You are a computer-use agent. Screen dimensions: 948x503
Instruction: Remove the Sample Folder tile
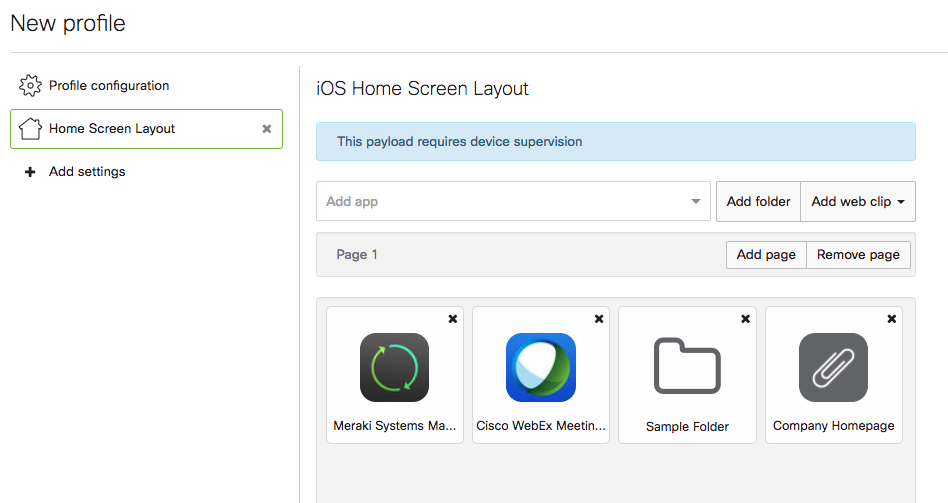pyautogui.click(x=745, y=319)
